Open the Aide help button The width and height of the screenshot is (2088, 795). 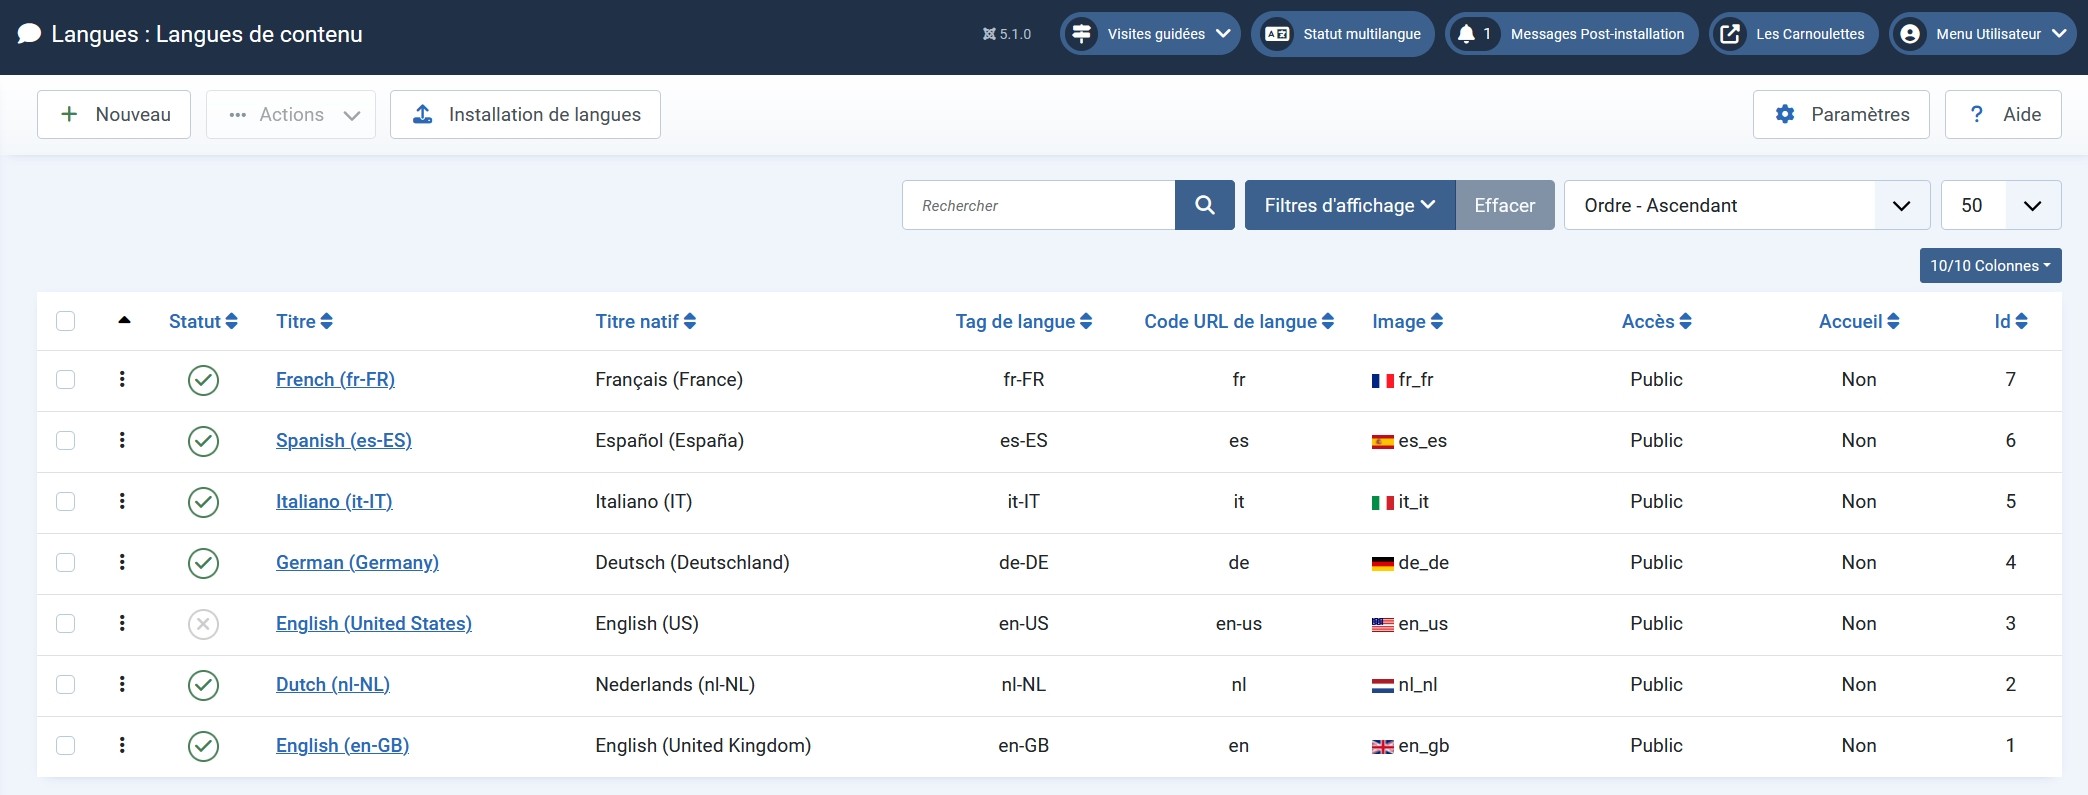(2003, 114)
